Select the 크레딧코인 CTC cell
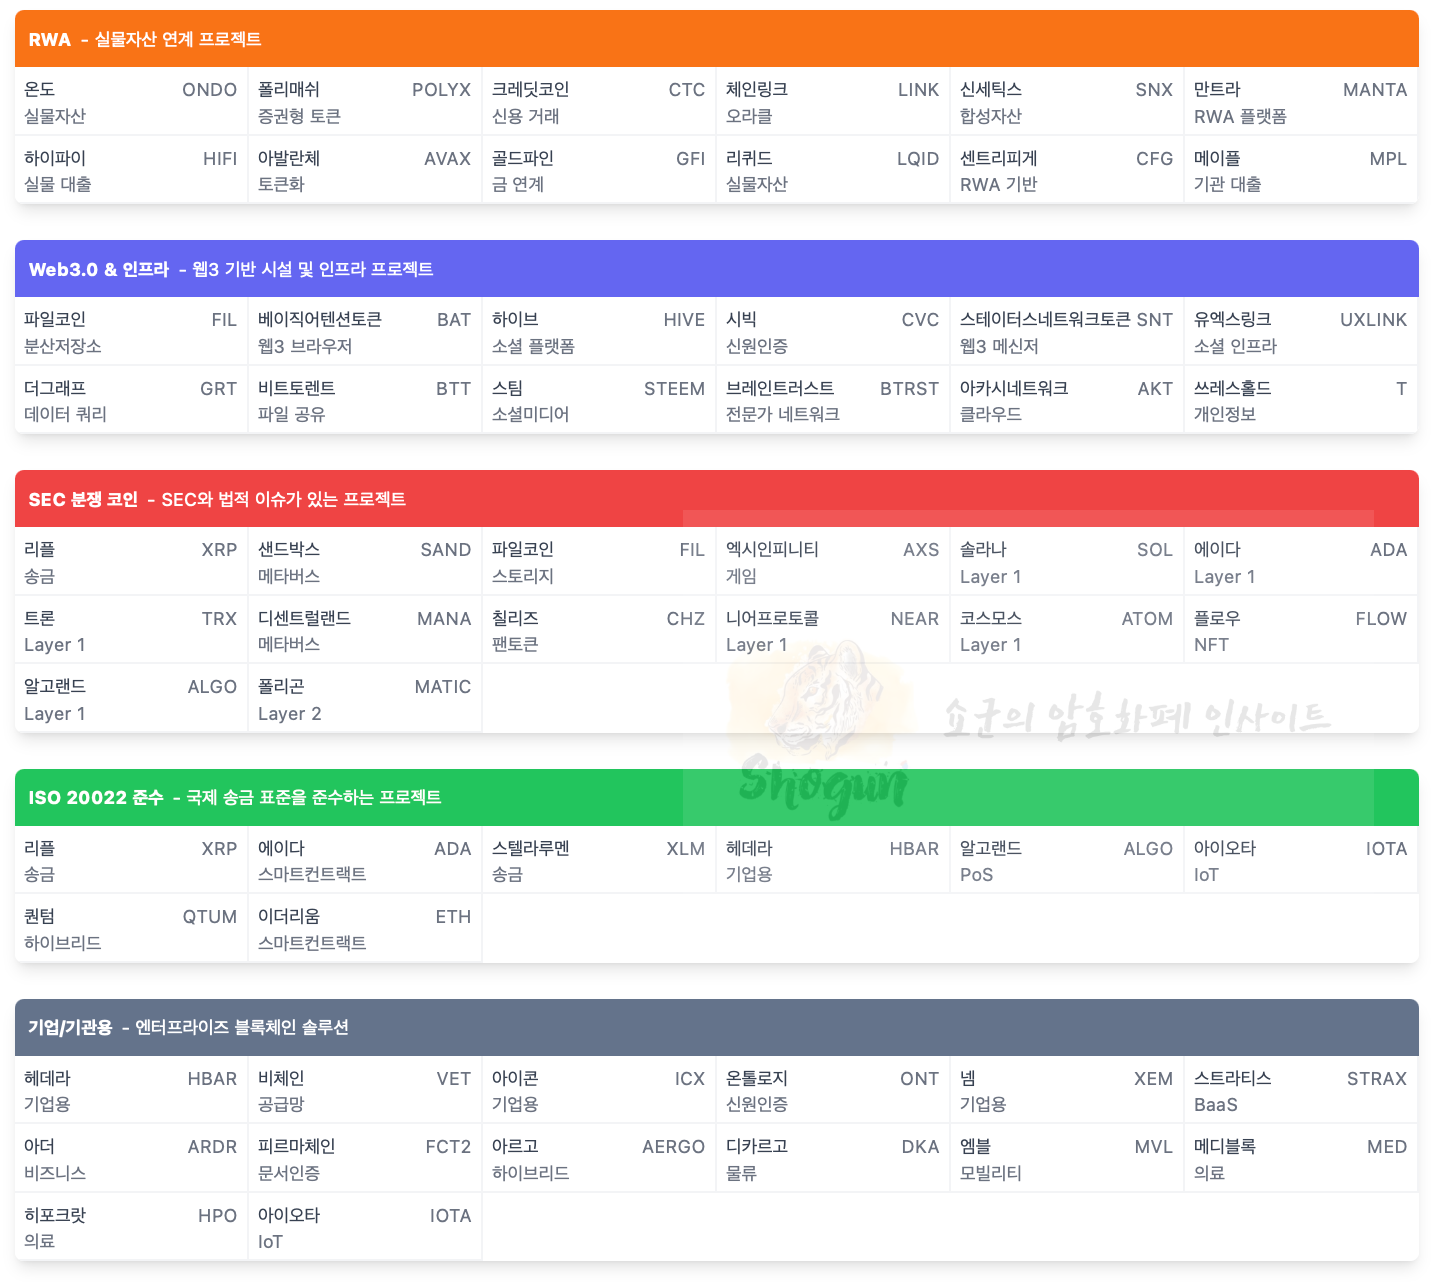 pos(599,102)
